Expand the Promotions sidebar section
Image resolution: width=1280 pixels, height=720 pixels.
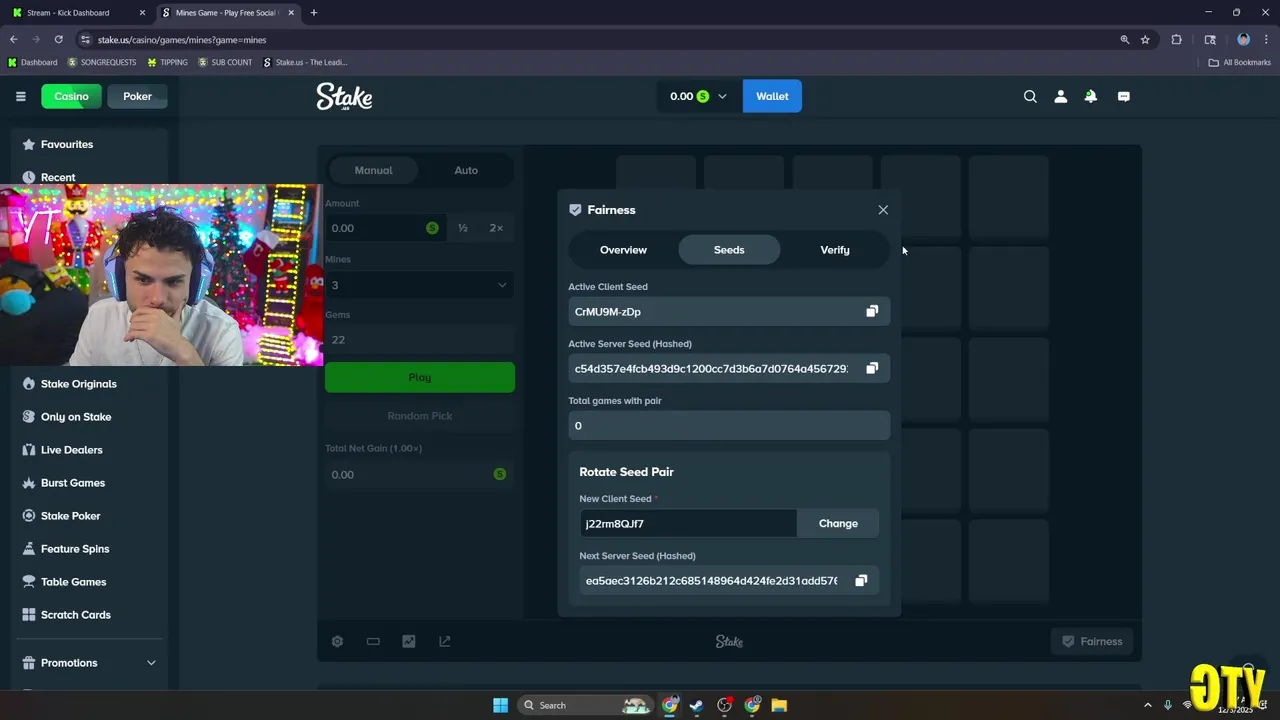click(x=151, y=663)
